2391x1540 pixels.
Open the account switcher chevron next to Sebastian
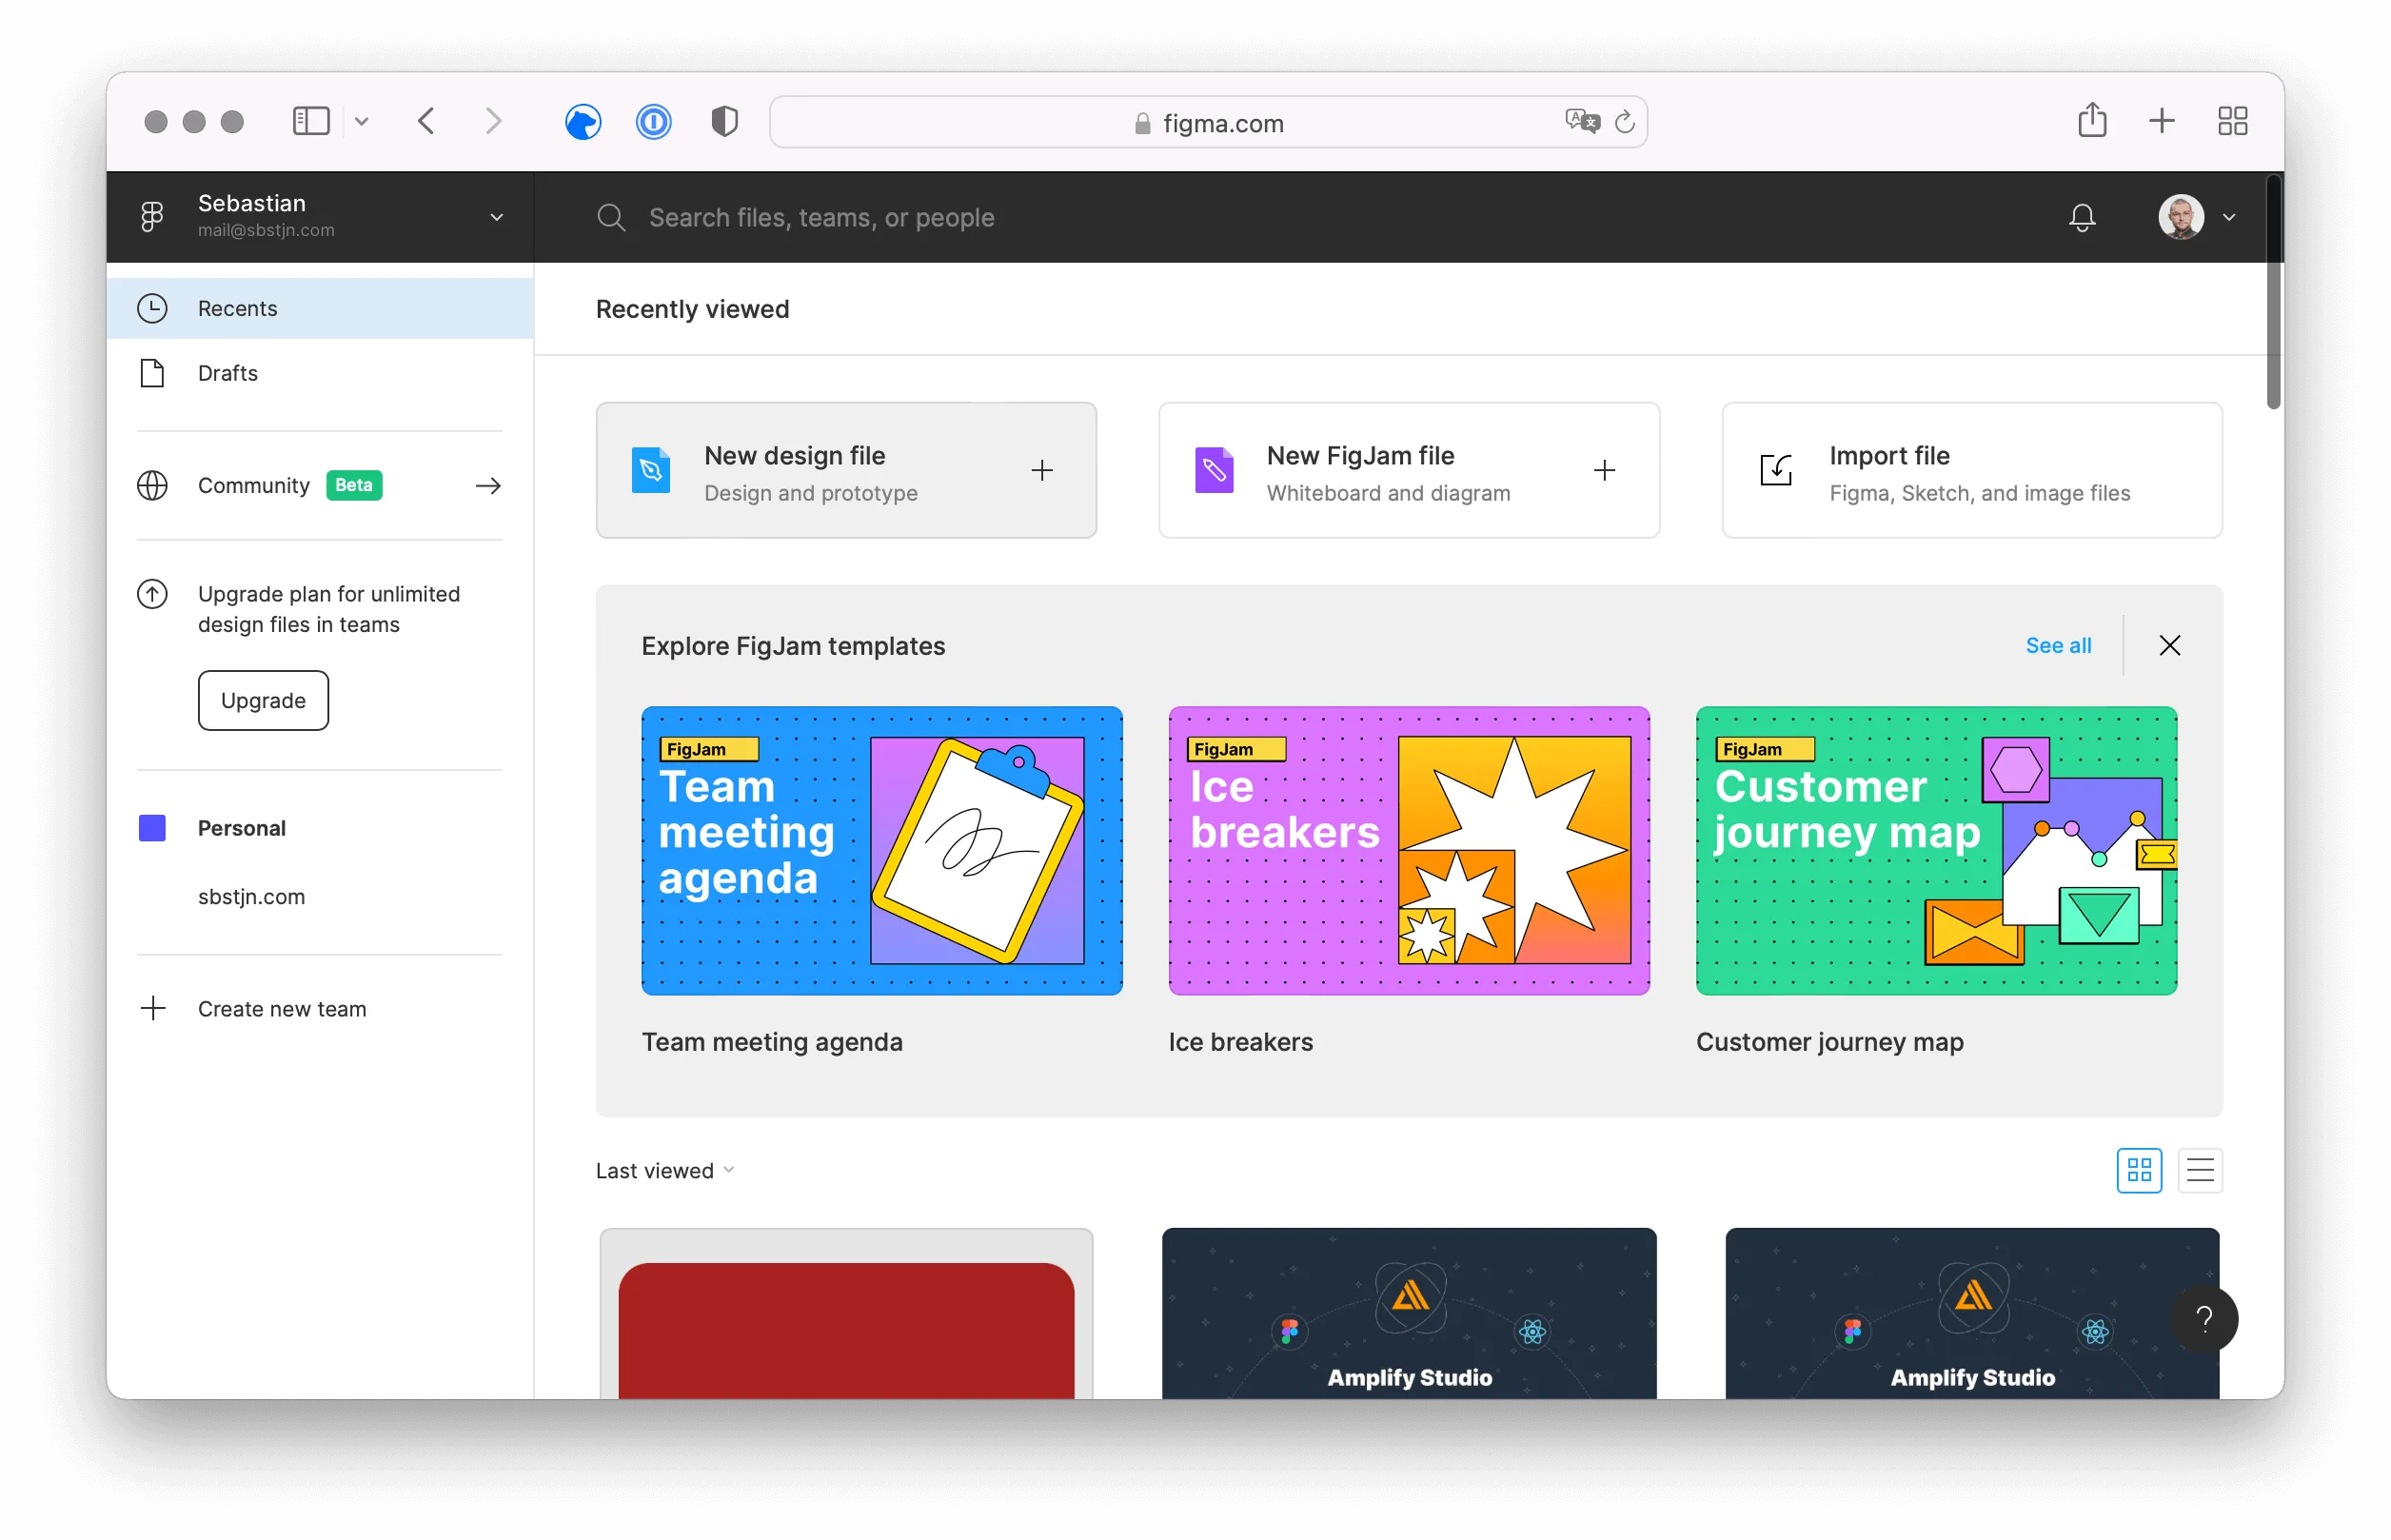[496, 216]
